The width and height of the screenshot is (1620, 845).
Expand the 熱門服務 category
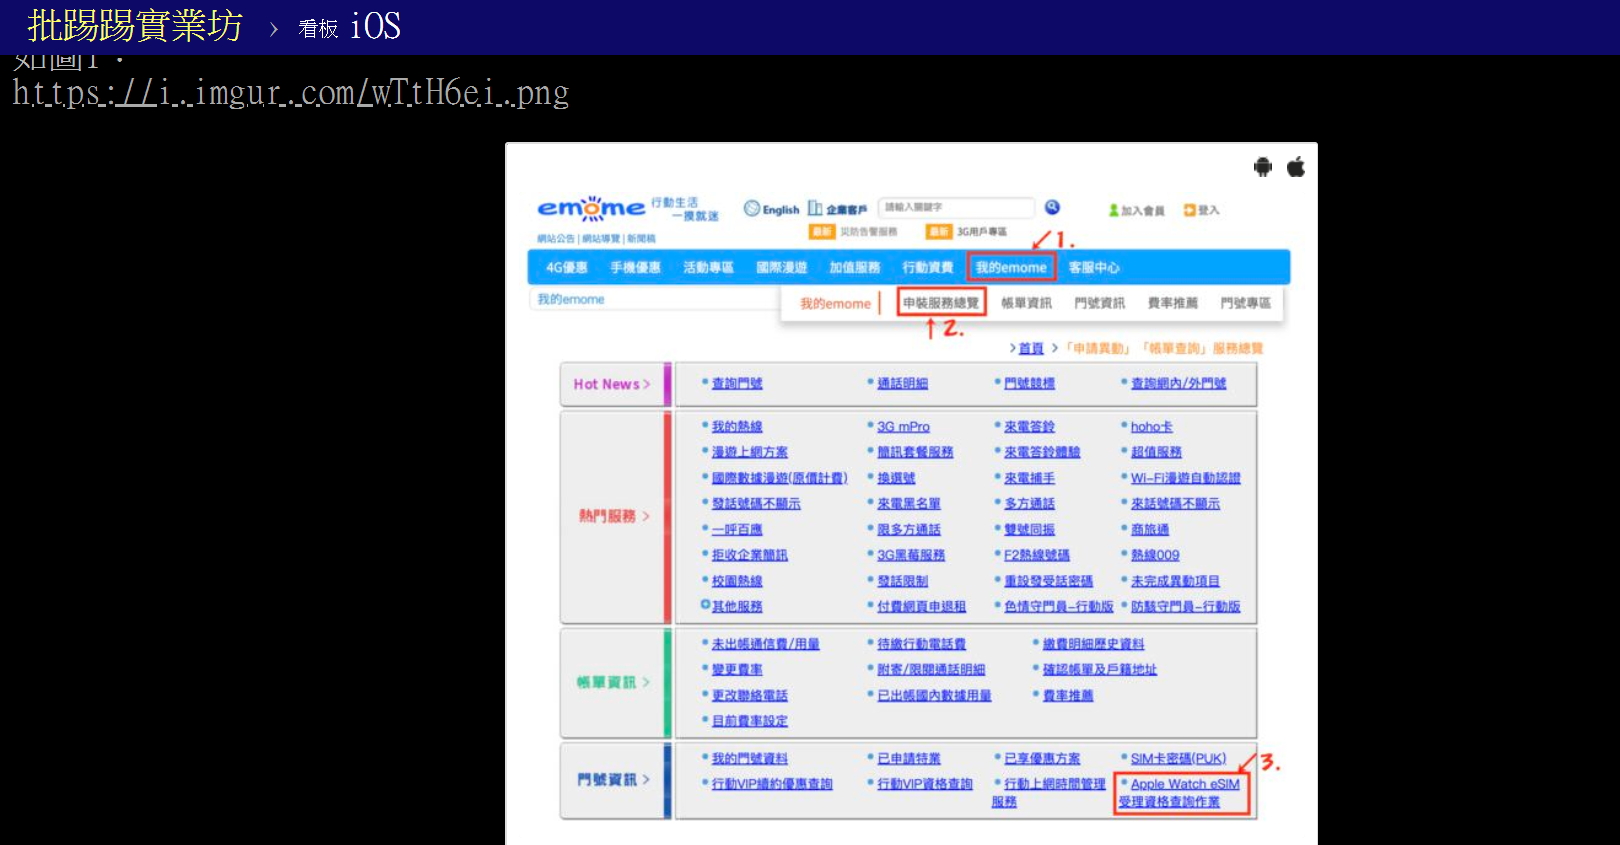(614, 516)
